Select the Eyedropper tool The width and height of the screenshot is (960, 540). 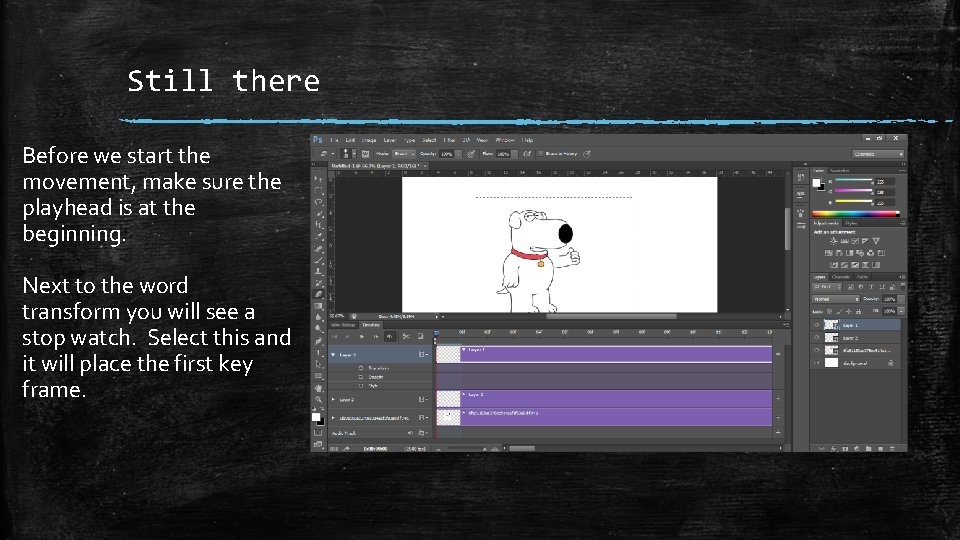pyautogui.click(x=319, y=236)
